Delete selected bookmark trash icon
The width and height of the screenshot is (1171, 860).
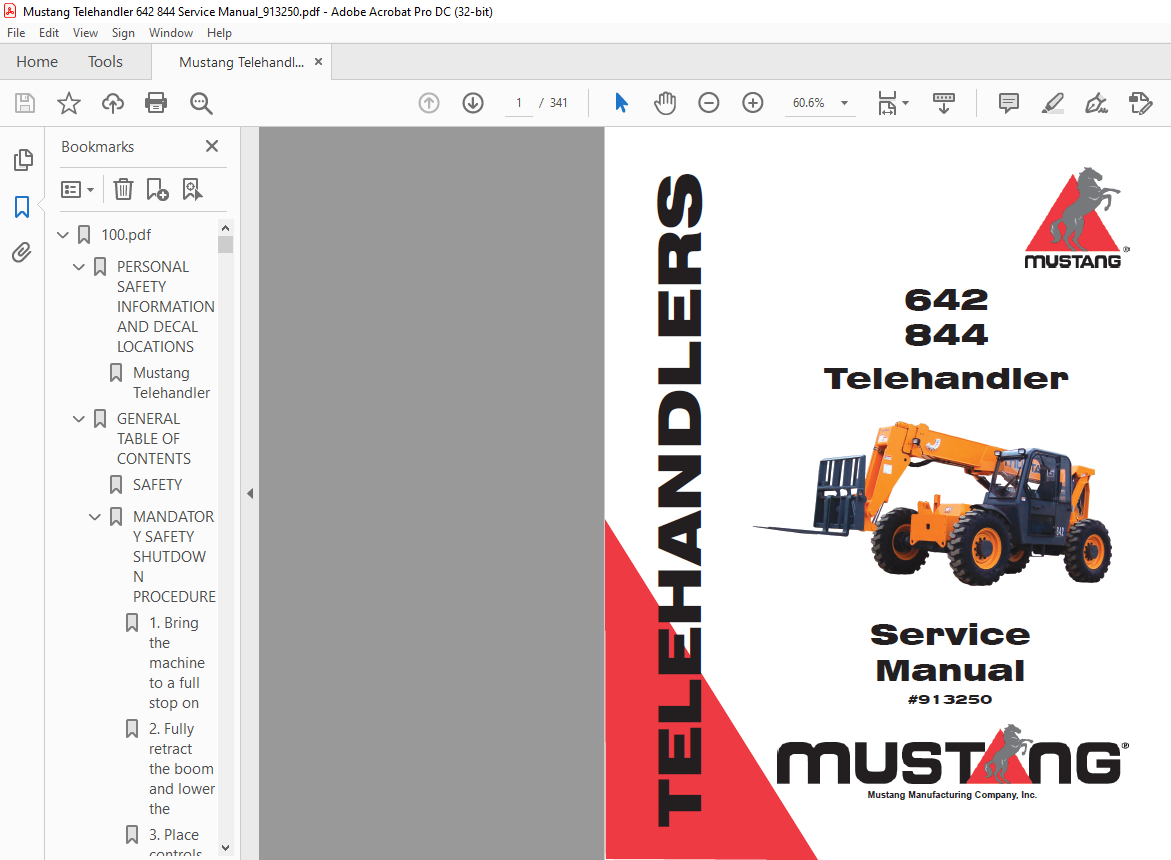(123, 190)
